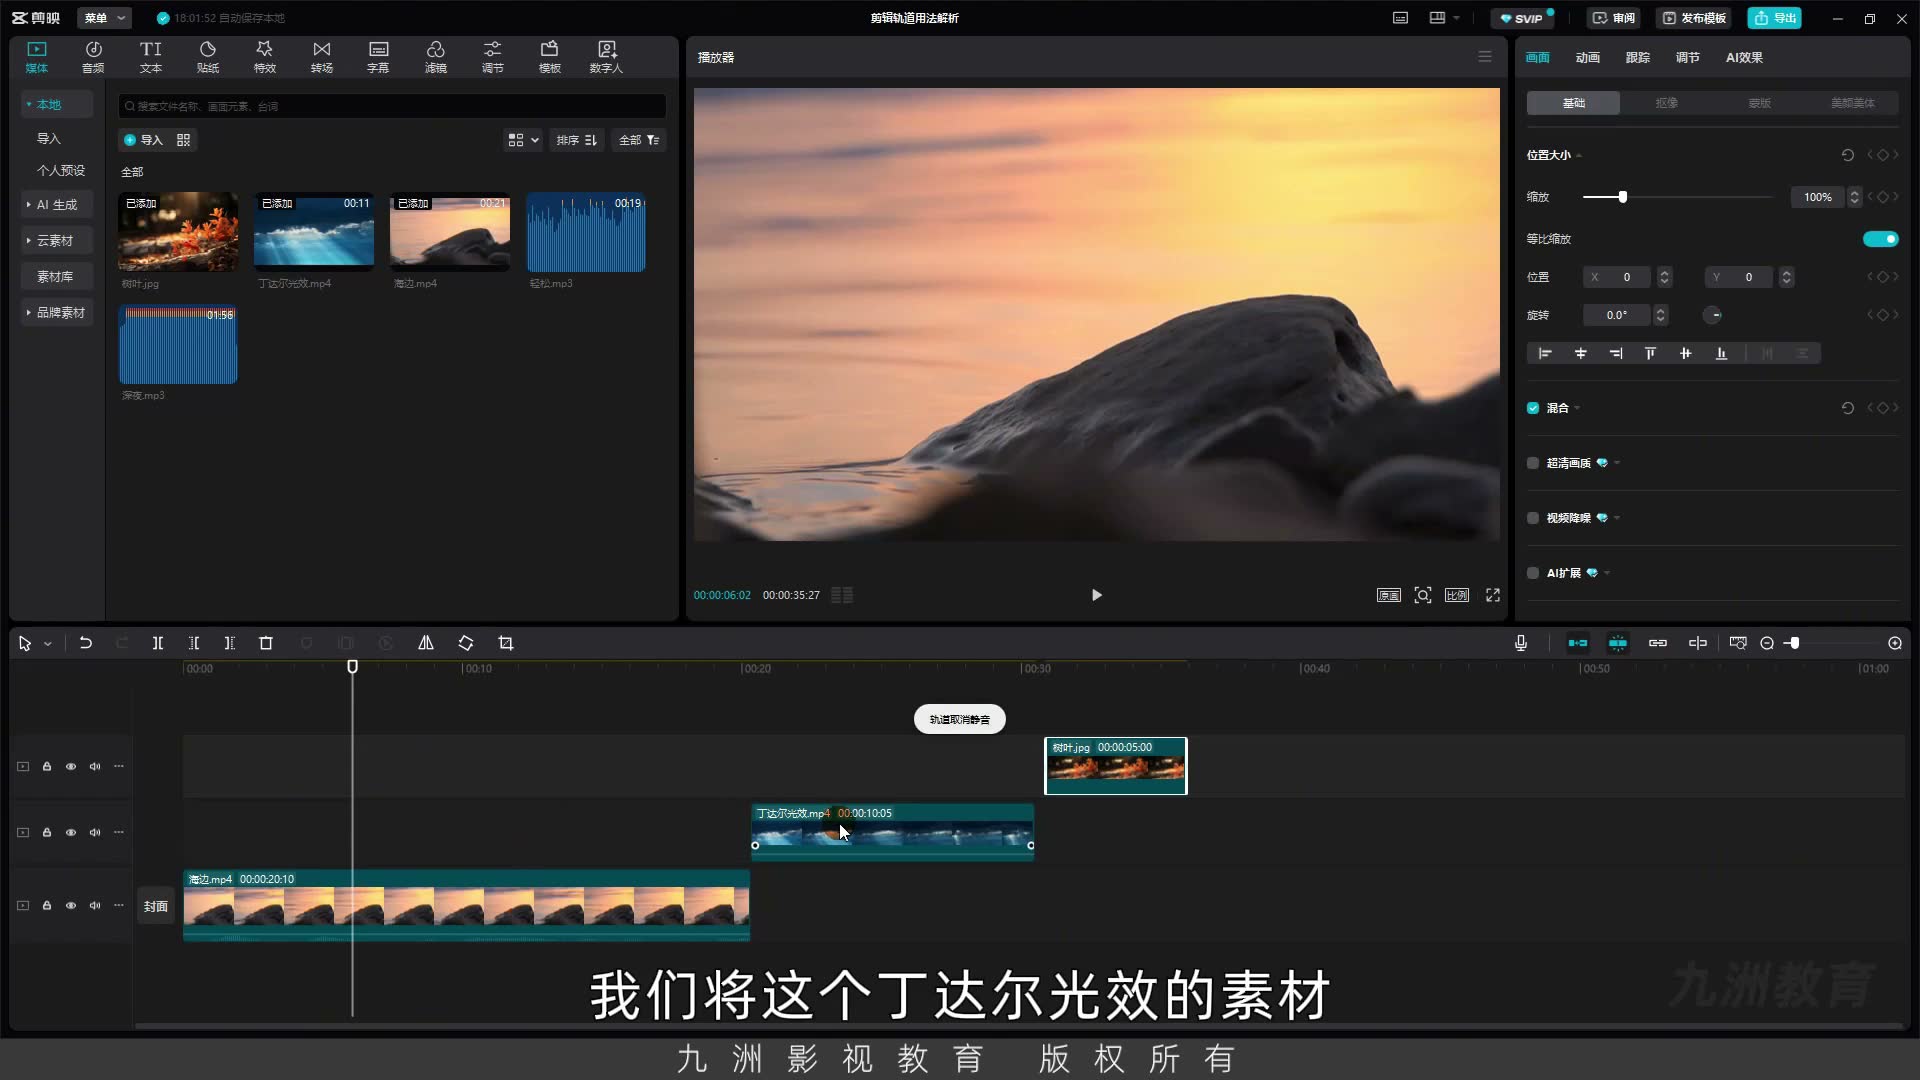
Task: Expand the AI 生成 sidebar section
Action: coord(57,204)
